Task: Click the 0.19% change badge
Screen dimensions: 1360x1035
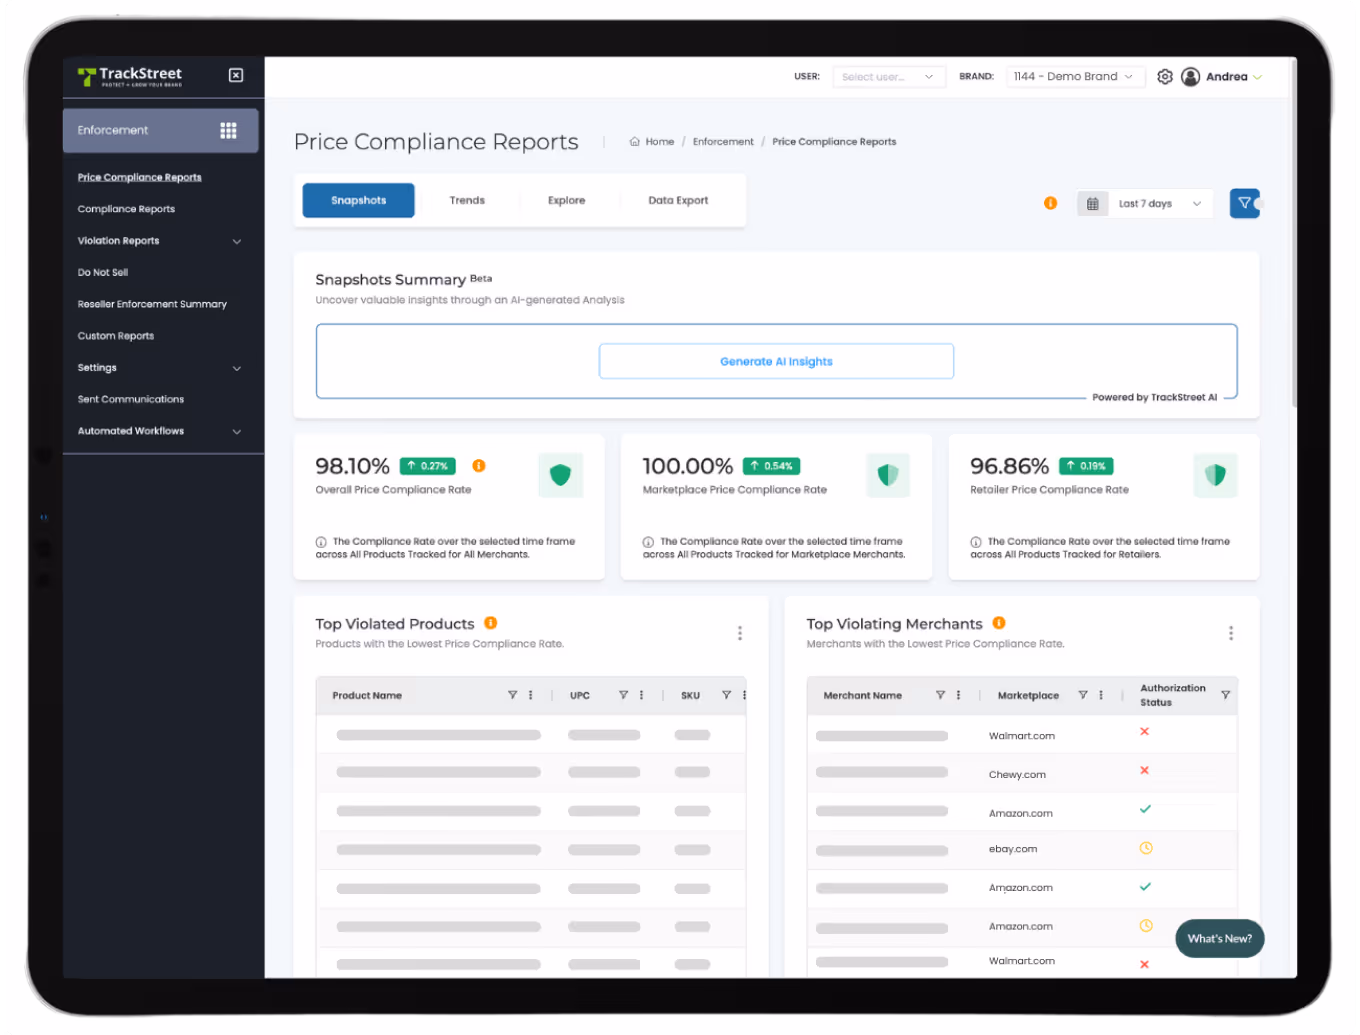Action: tap(1086, 466)
